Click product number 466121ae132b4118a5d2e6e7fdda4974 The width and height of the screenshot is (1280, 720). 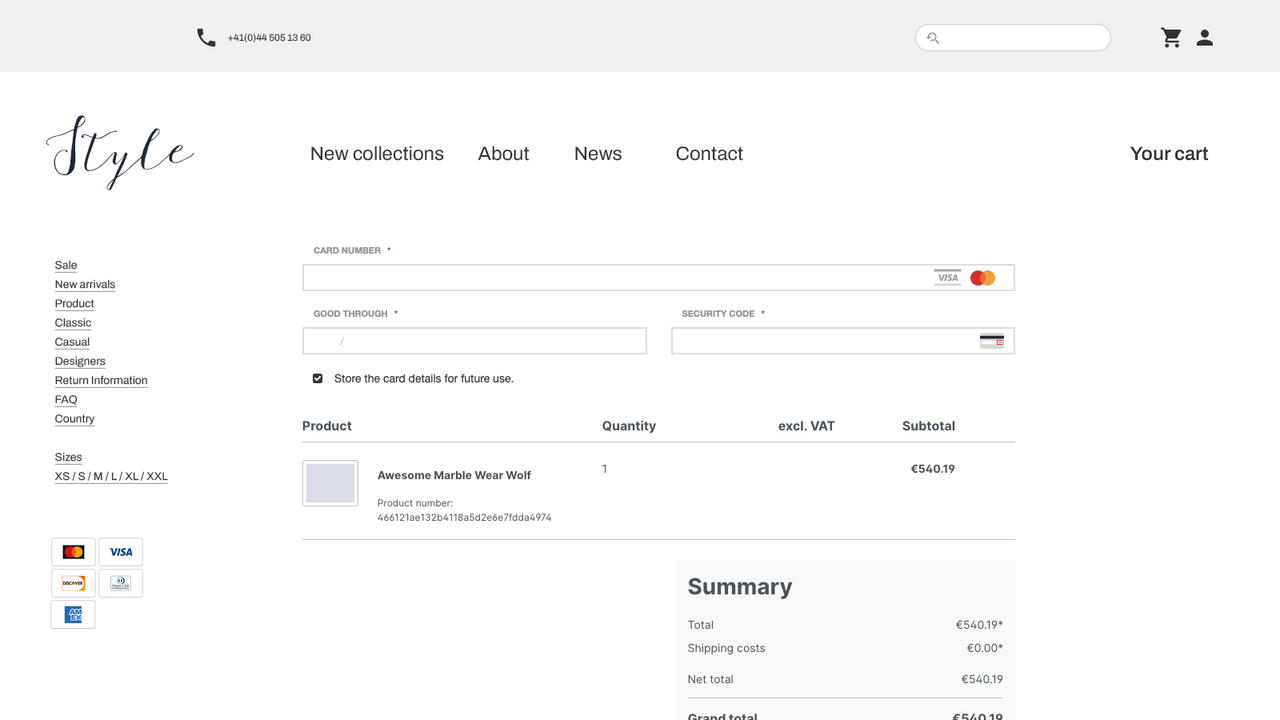pyautogui.click(x=464, y=518)
